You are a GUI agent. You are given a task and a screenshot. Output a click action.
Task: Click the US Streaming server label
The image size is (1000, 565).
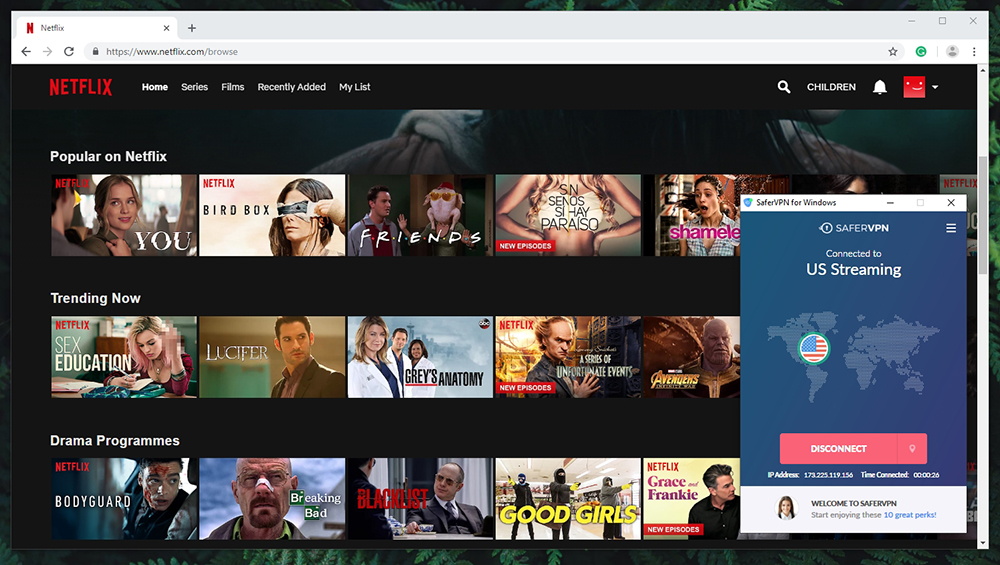[853, 270]
